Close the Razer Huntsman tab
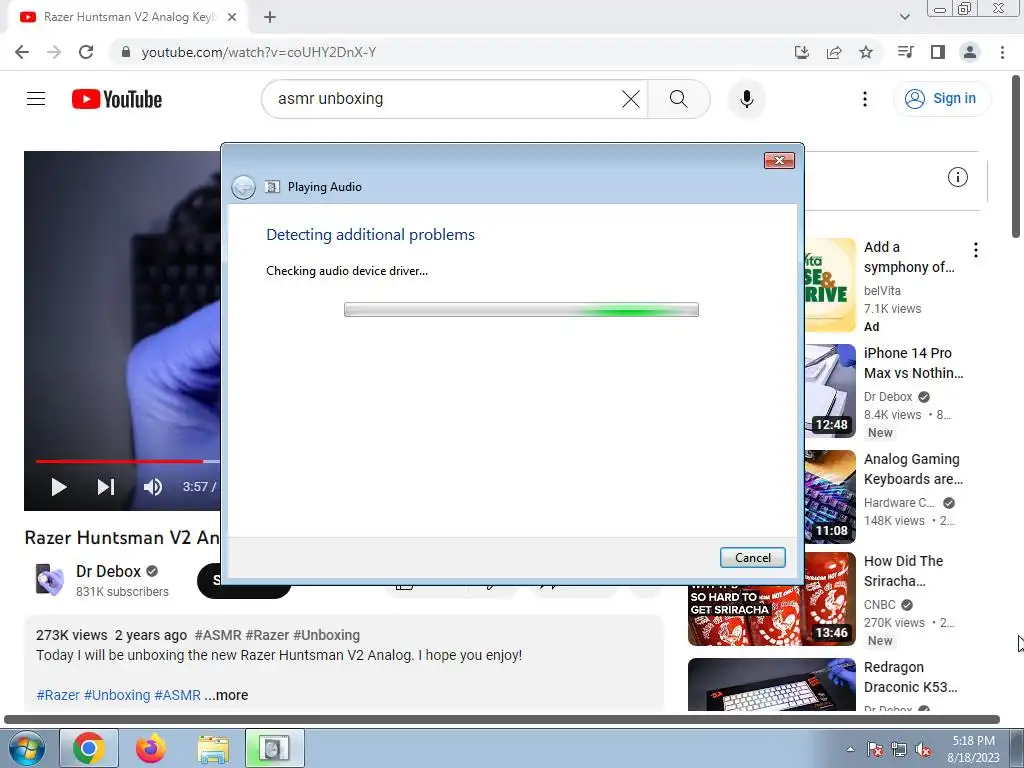 coord(232,17)
